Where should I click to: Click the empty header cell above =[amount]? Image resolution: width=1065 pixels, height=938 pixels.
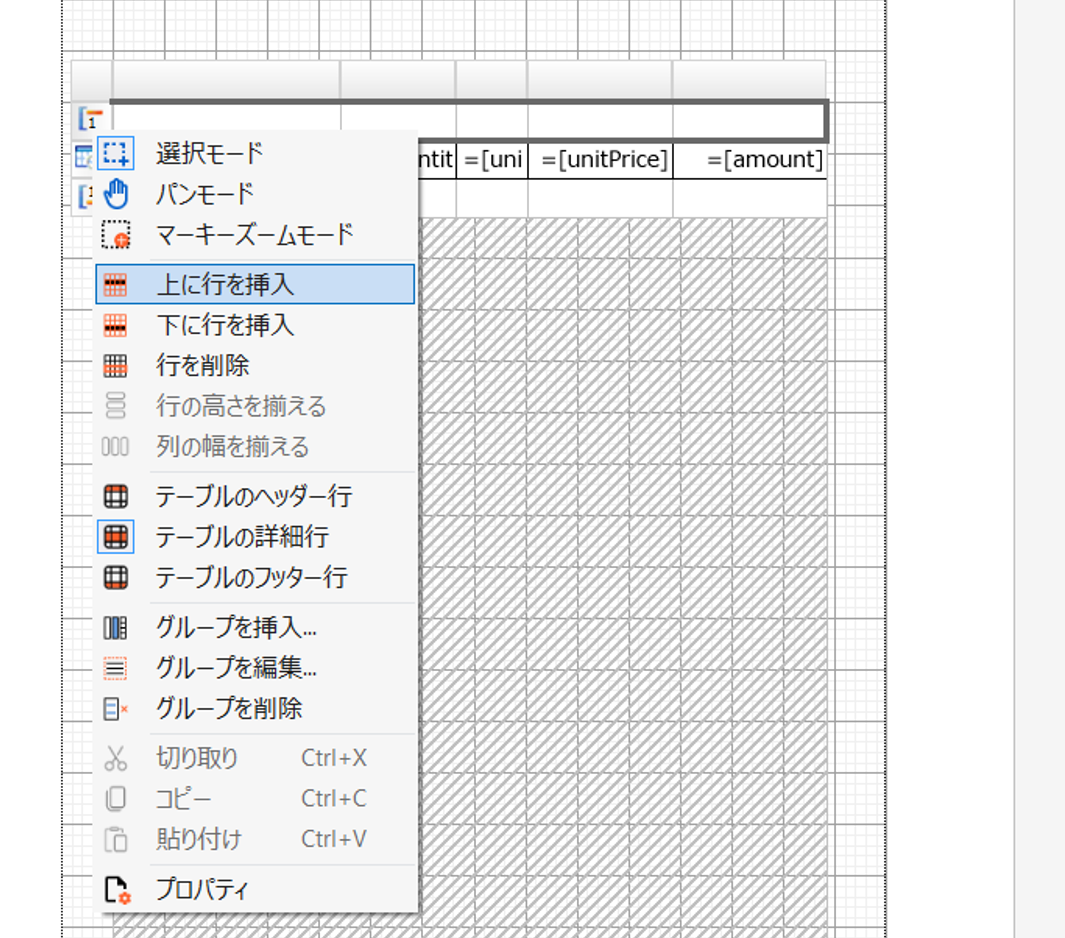click(748, 122)
